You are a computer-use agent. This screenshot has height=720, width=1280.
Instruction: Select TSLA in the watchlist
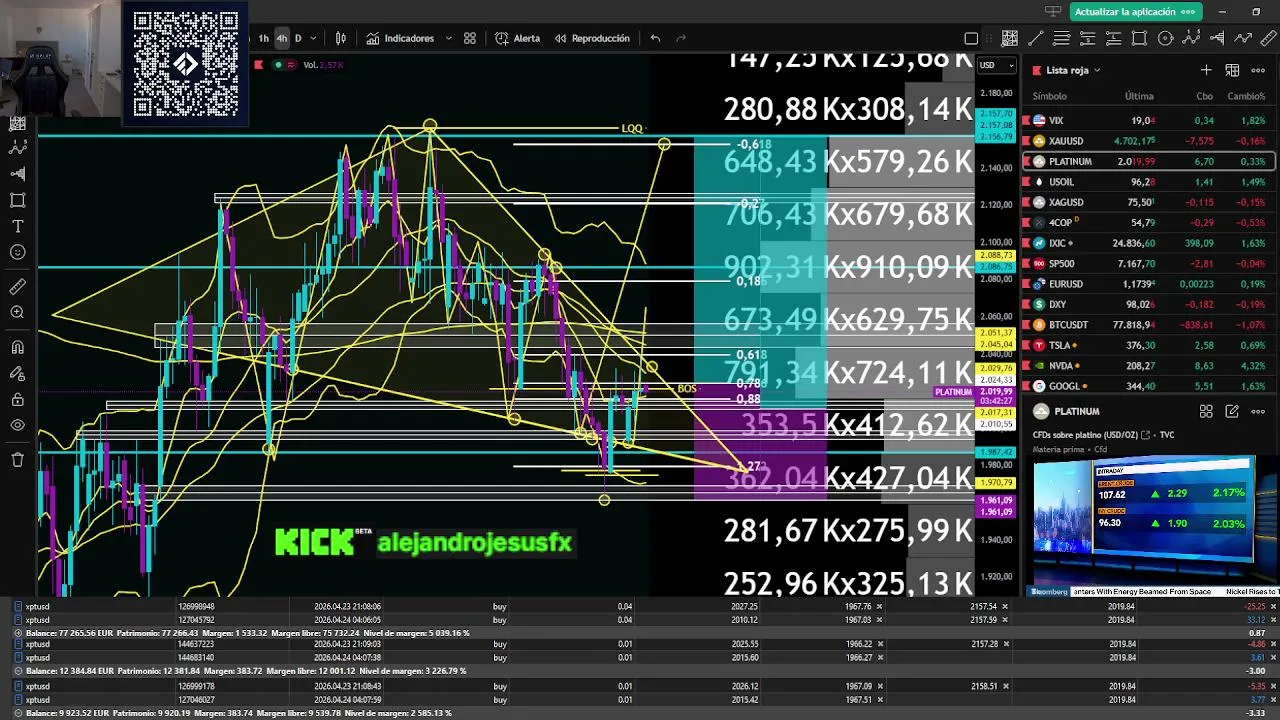tap(1148, 345)
